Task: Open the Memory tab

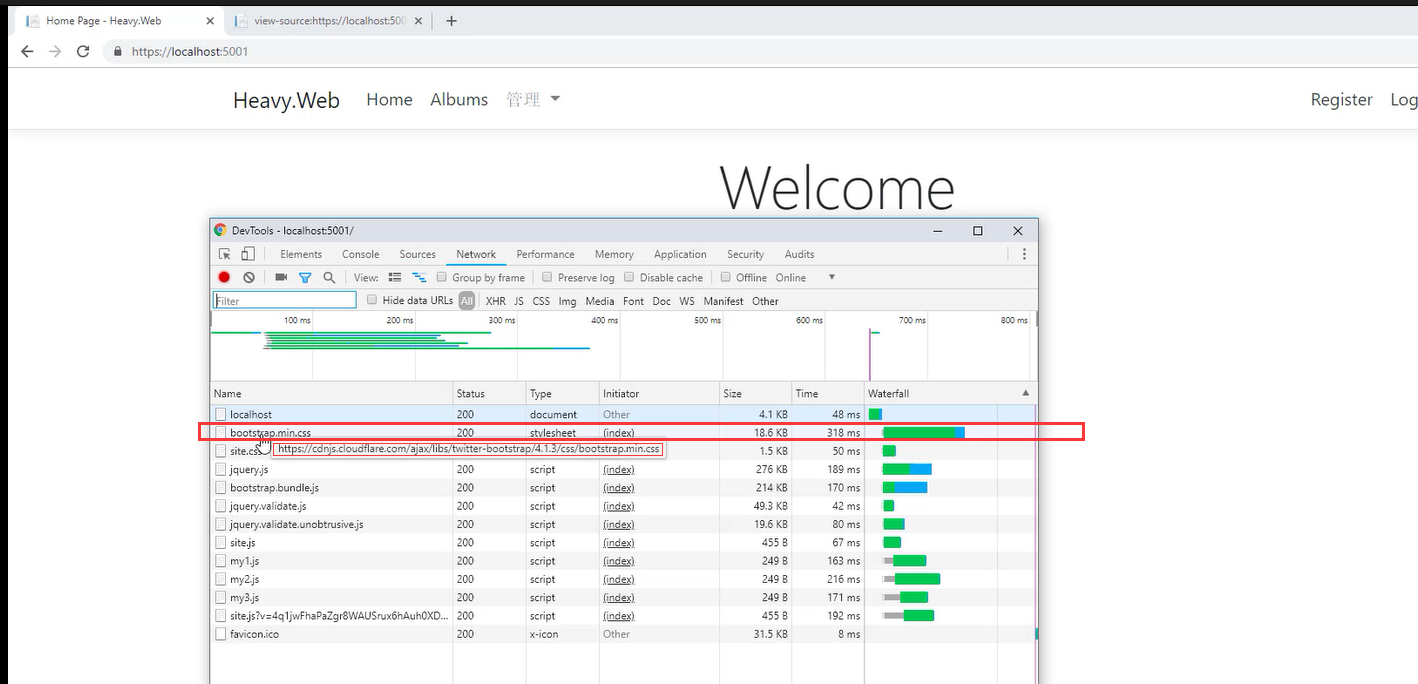Action: point(614,254)
